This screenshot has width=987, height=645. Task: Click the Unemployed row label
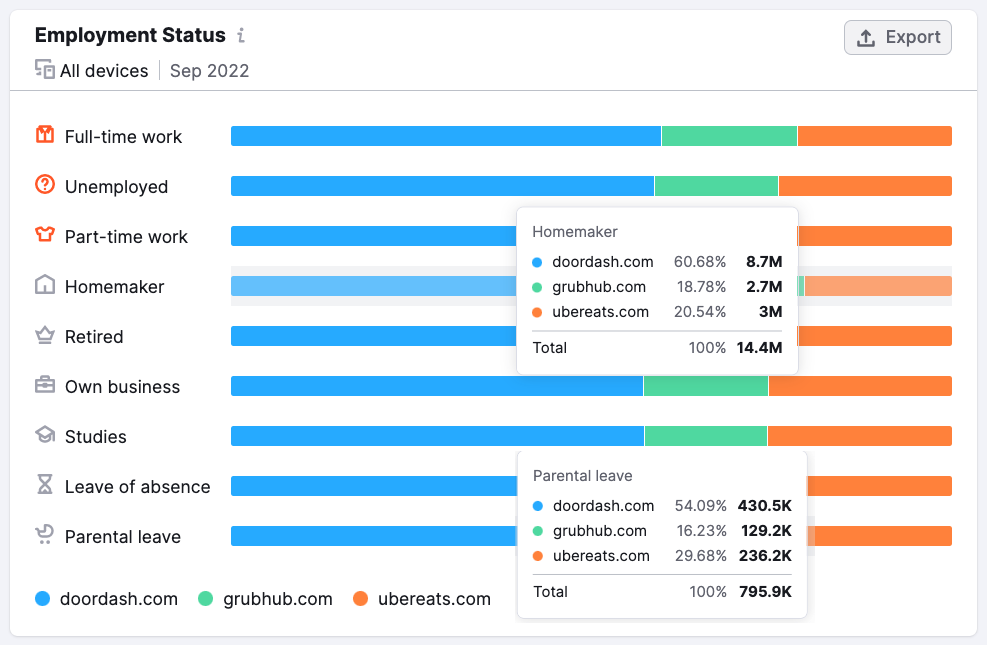pyautogui.click(x=116, y=187)
